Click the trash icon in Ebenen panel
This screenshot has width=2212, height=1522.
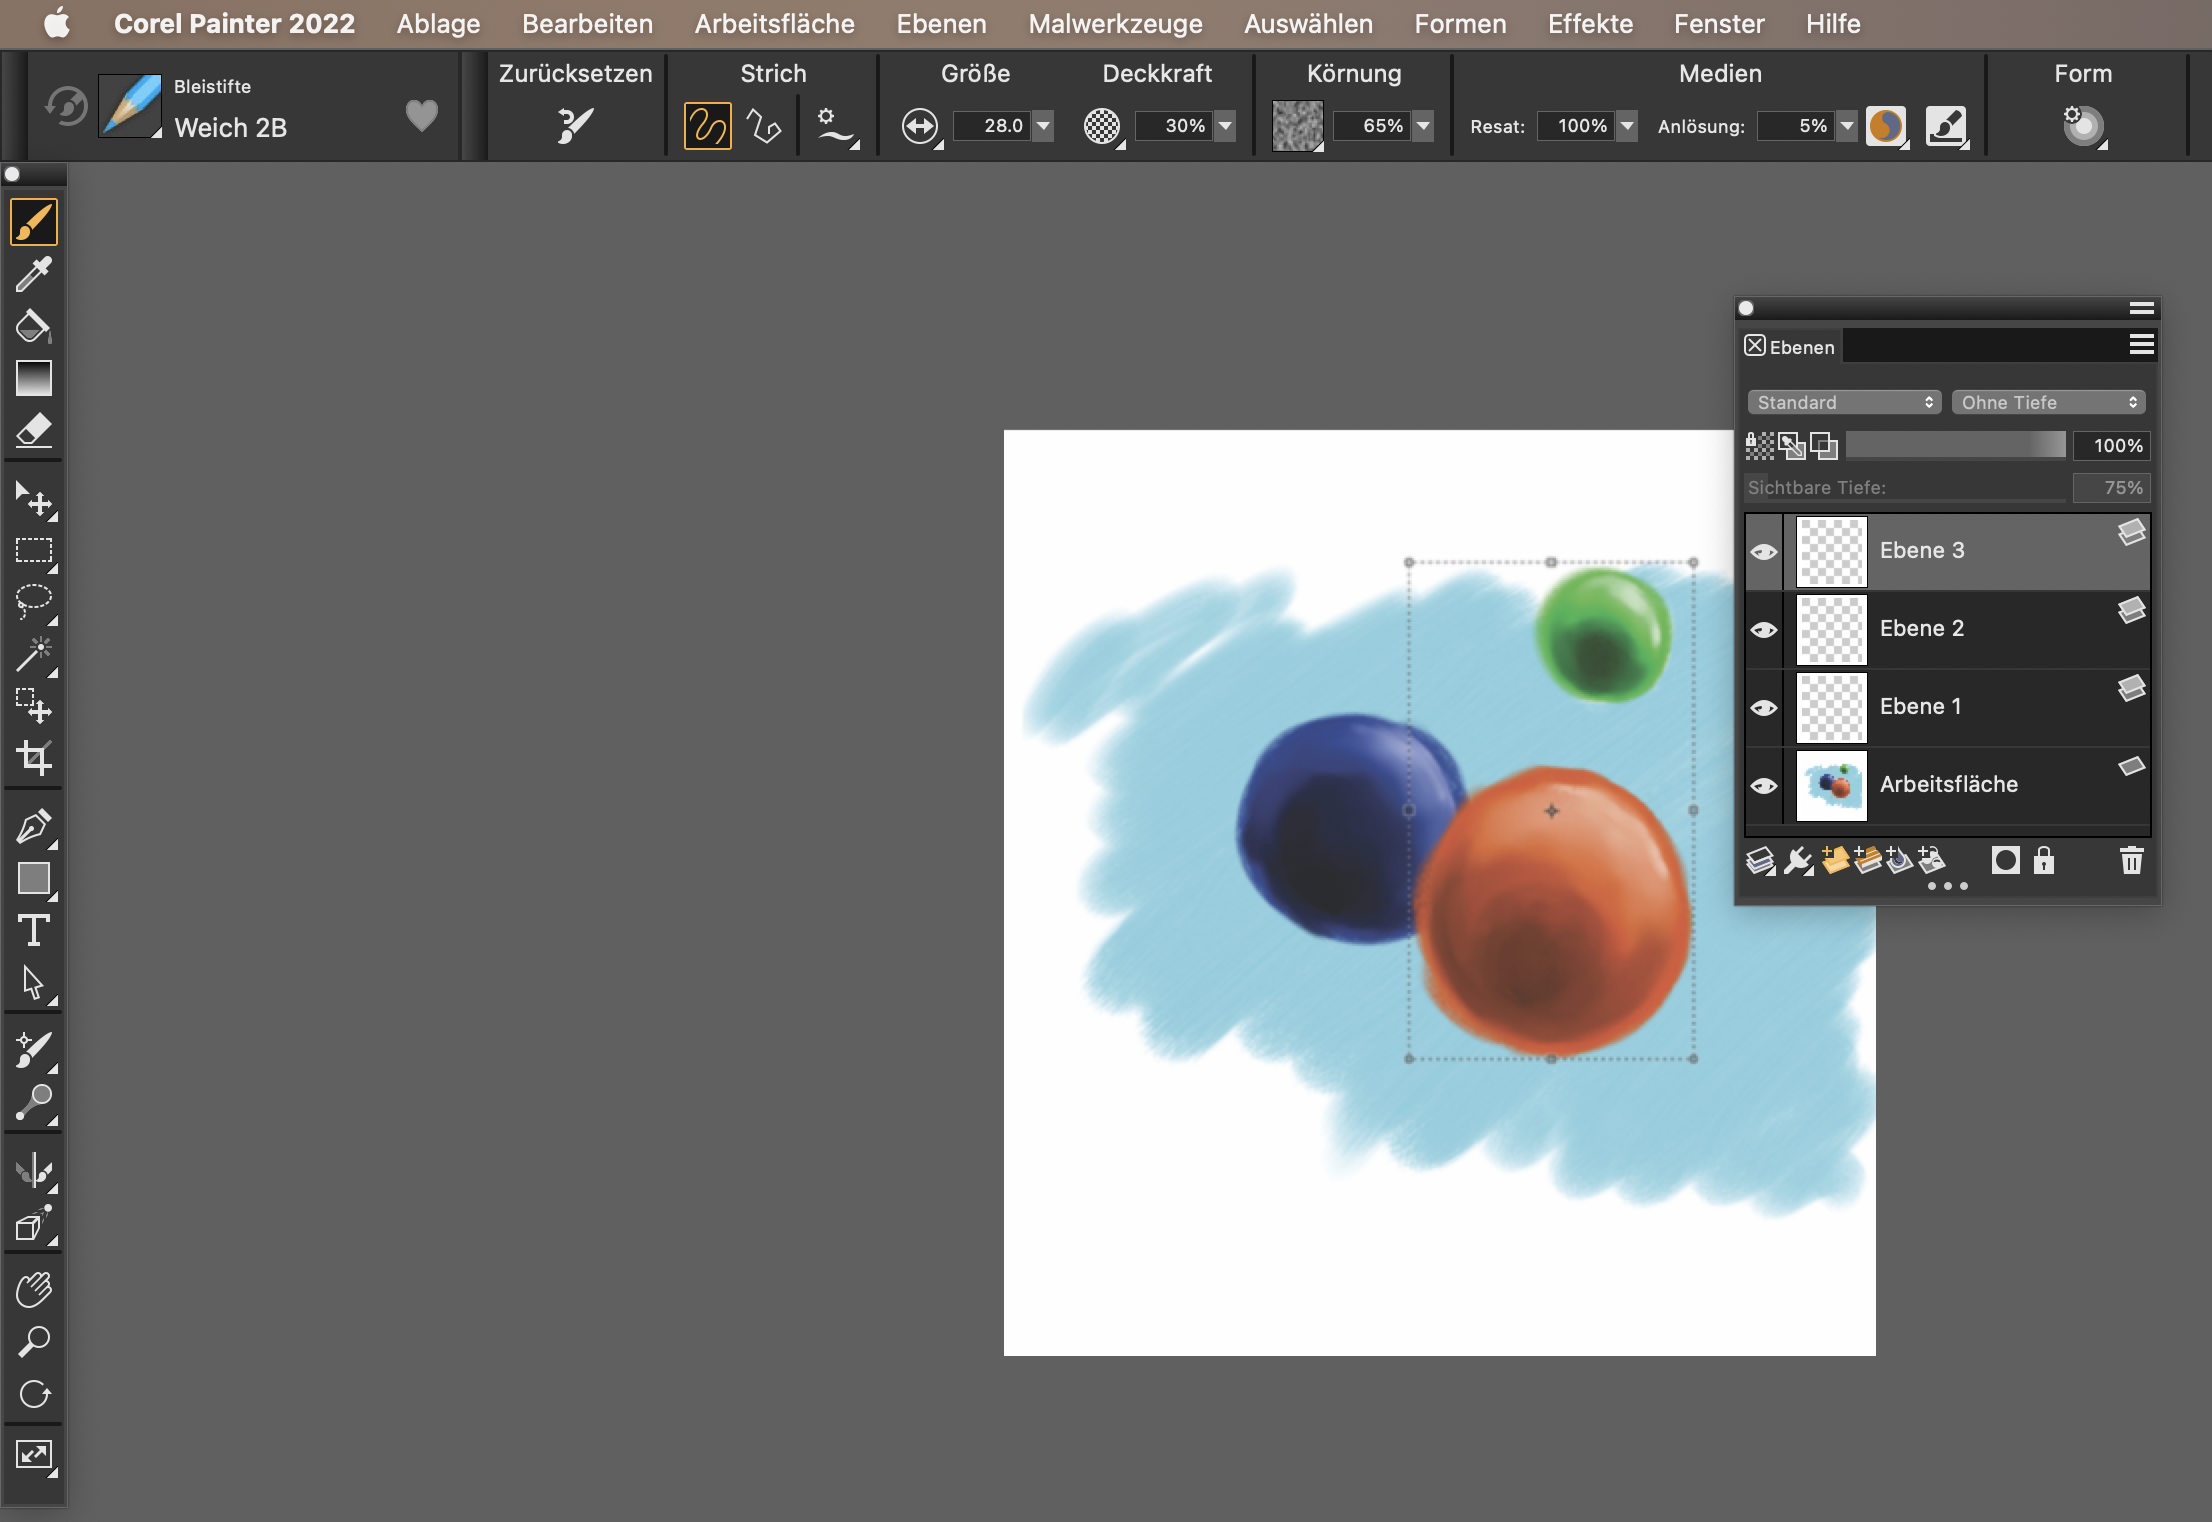pos(2131,861)
